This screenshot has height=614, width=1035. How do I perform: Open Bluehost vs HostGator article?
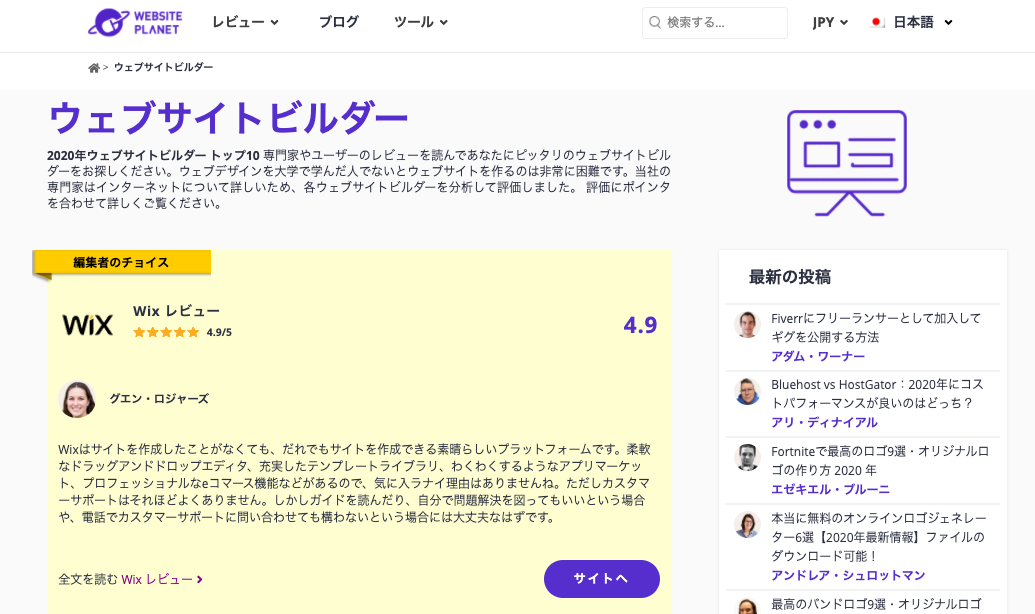pos(872,393)
